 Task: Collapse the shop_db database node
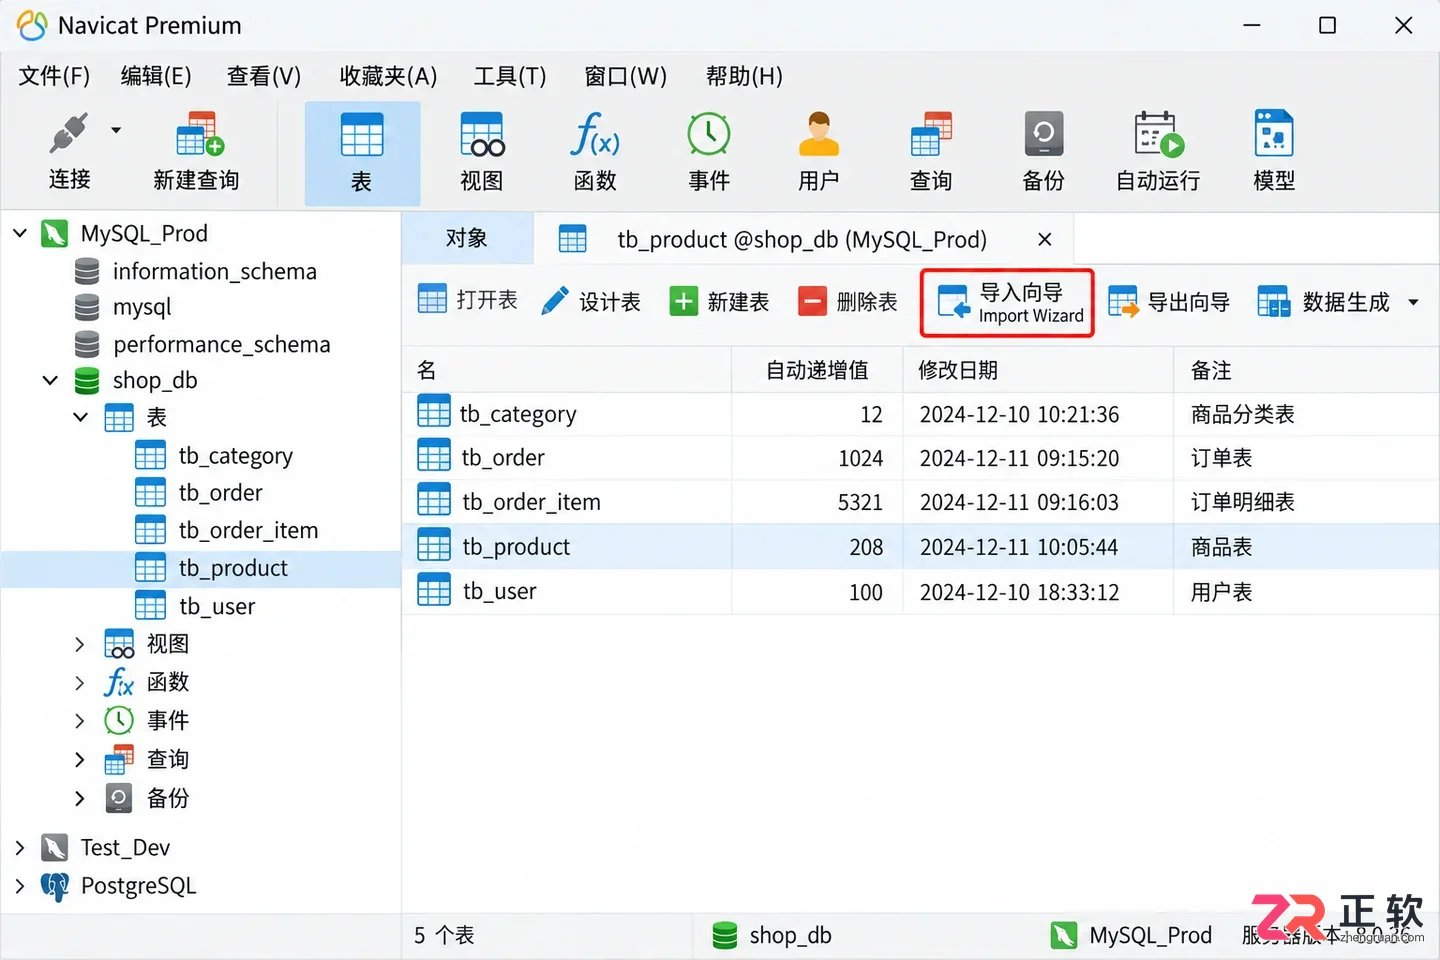[x=50, y=380]
